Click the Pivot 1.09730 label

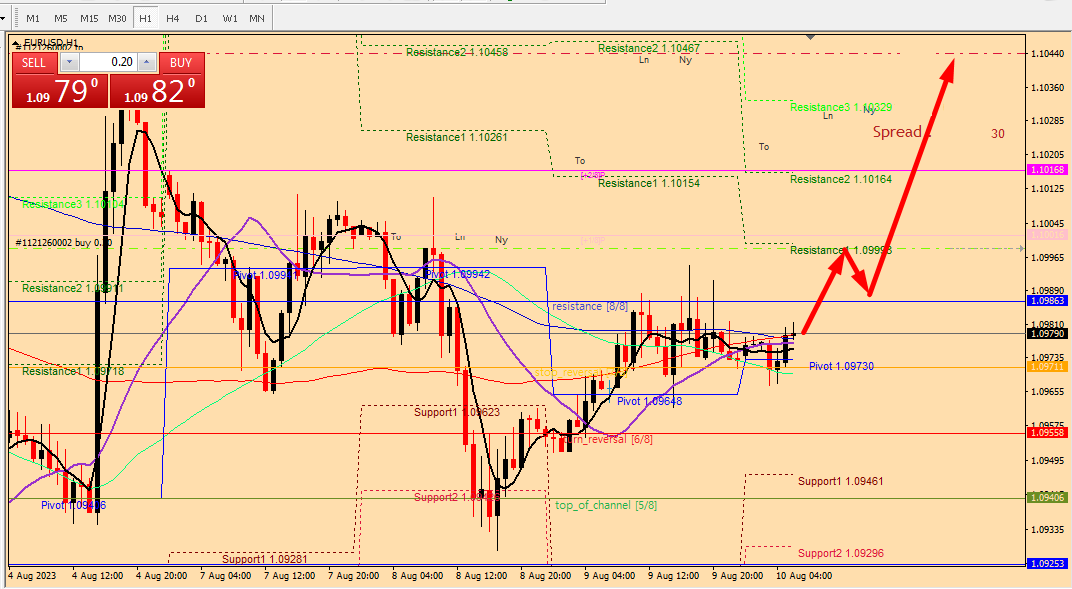click(841, 366)
